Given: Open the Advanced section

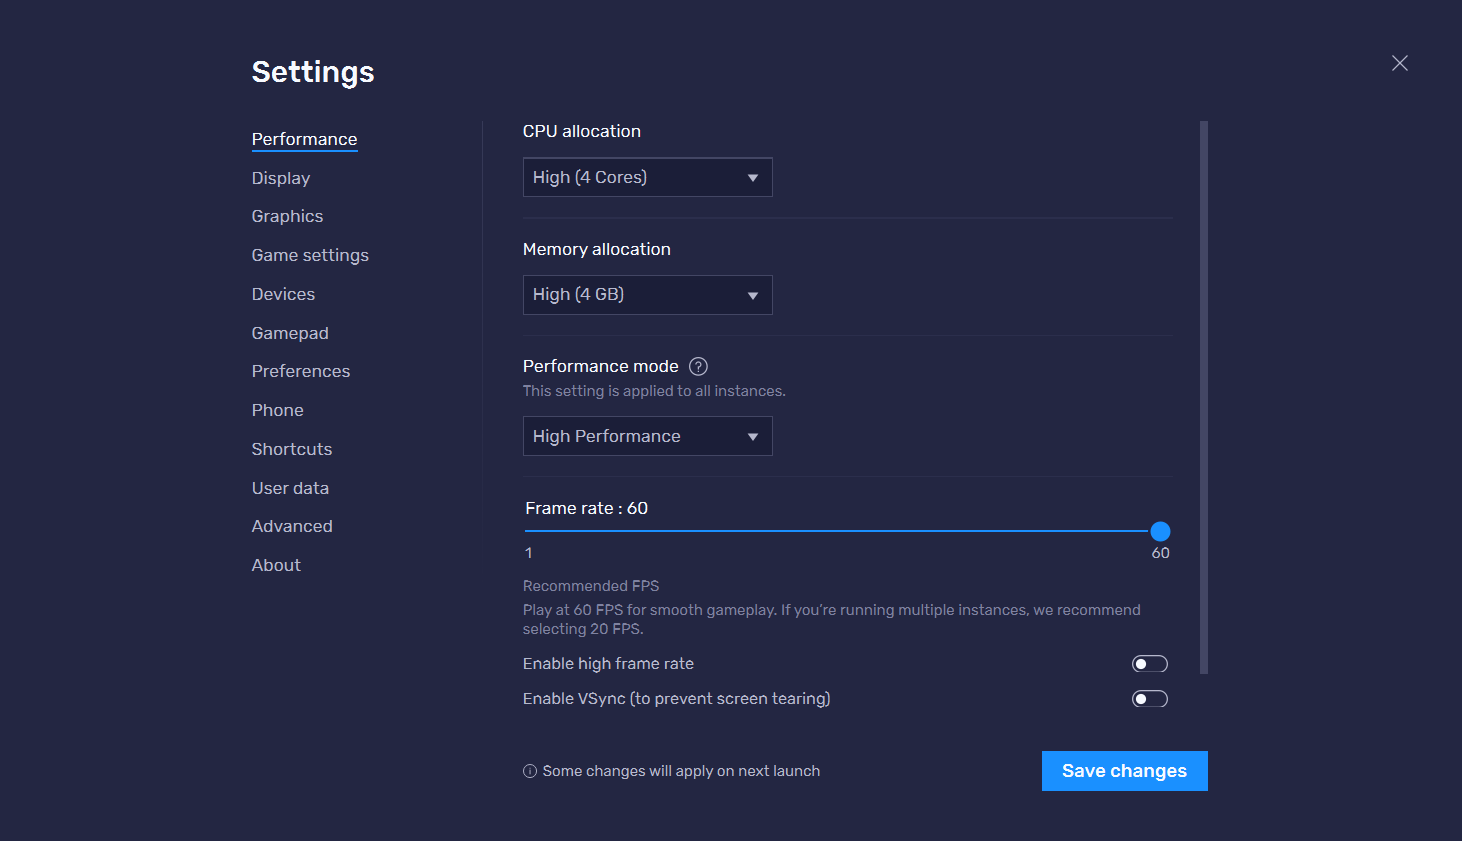Looking at the screenshot, I should click(x=292, y=526).
